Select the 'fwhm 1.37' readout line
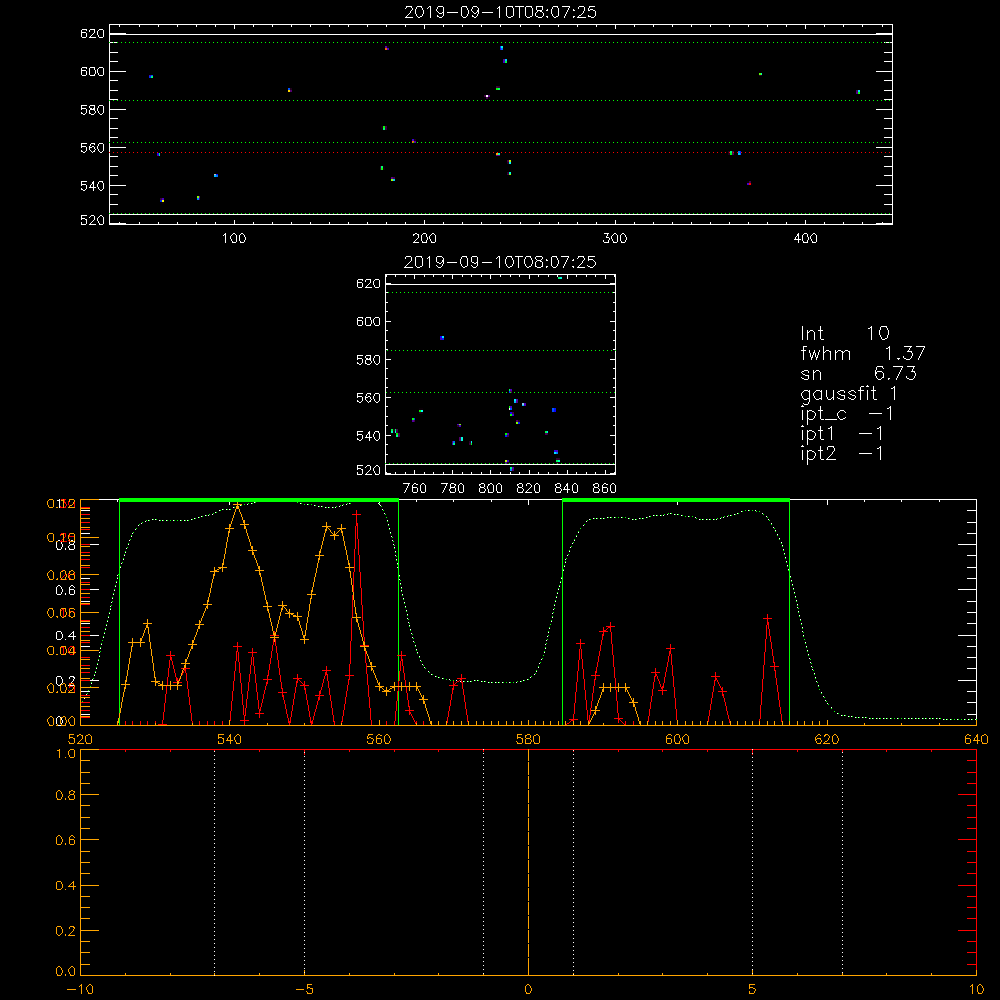This screenshot has height=1000, width=1000. (863, 353)
